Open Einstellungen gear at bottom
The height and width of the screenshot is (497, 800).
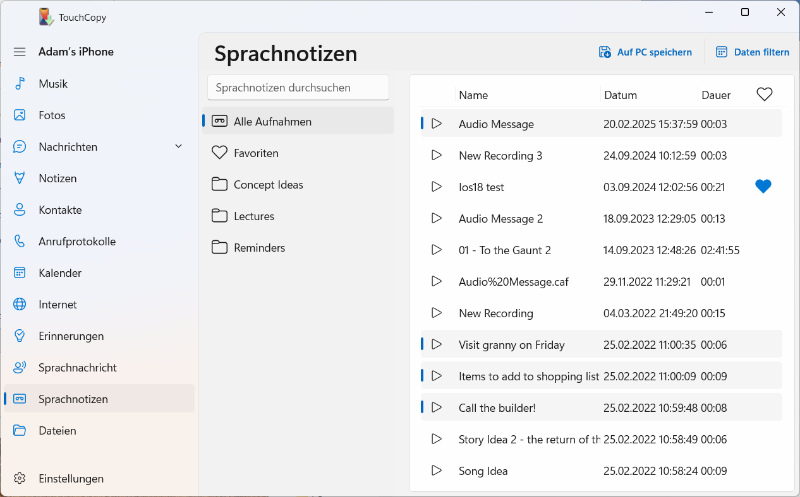click(x=19, y=478)
